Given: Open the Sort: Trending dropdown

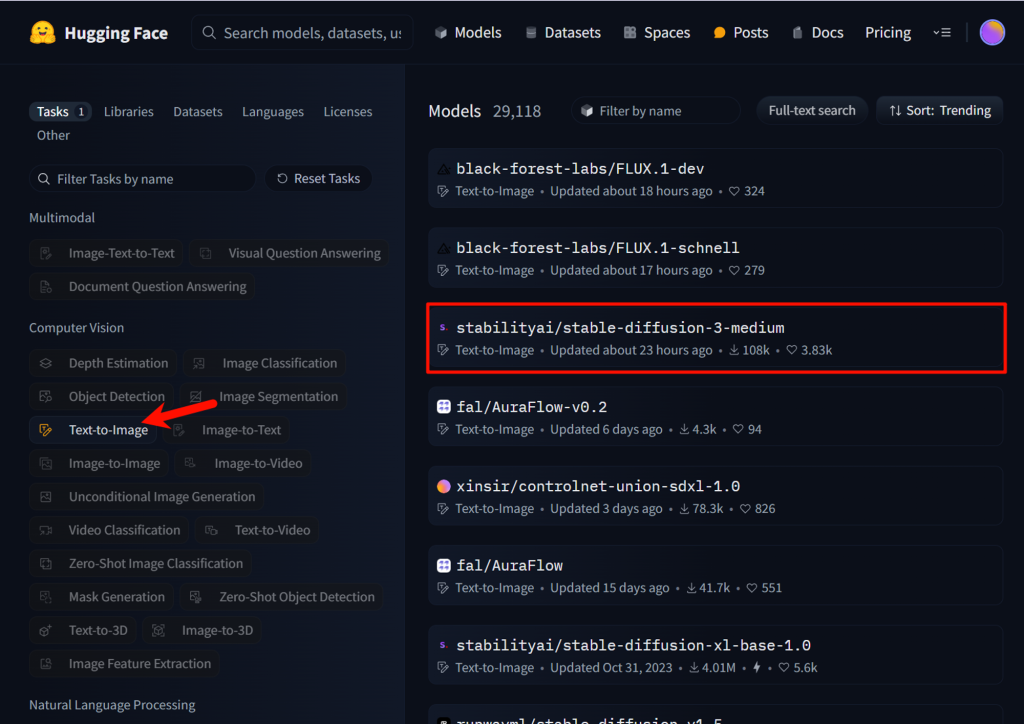Looking at the screenshot, I should [939, 111].
